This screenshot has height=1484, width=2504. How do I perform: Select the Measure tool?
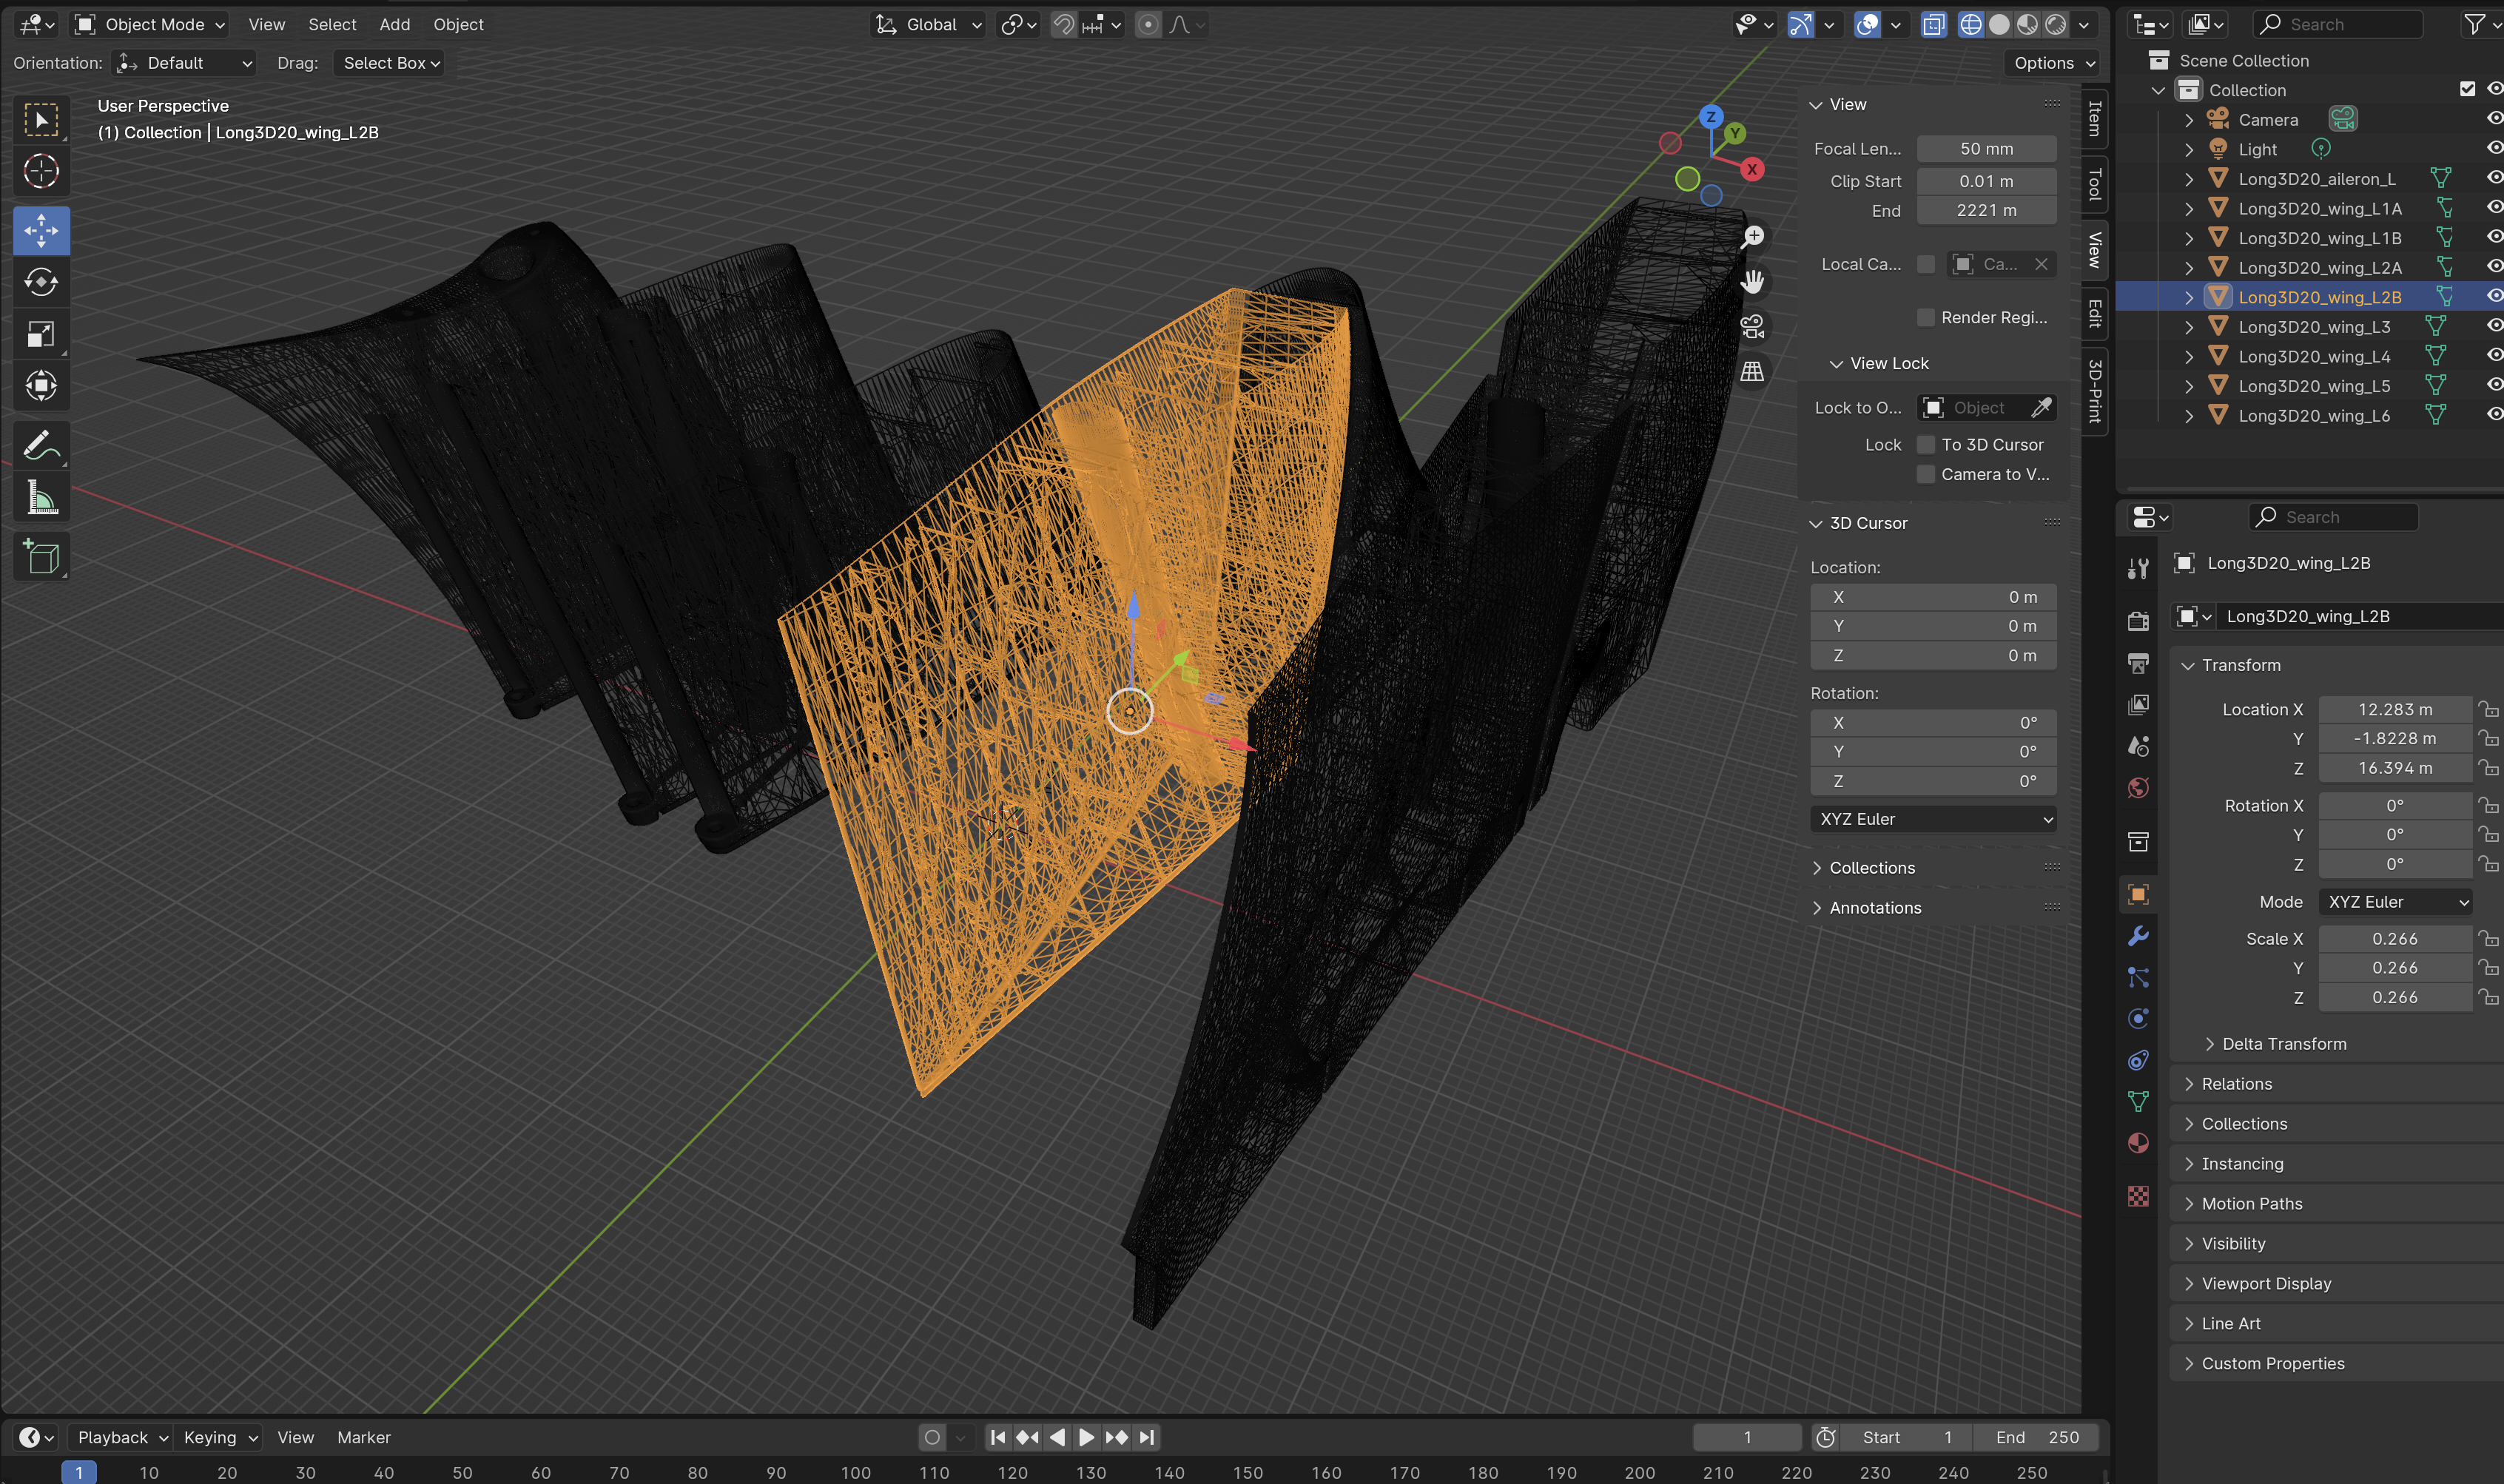[41, 497]
